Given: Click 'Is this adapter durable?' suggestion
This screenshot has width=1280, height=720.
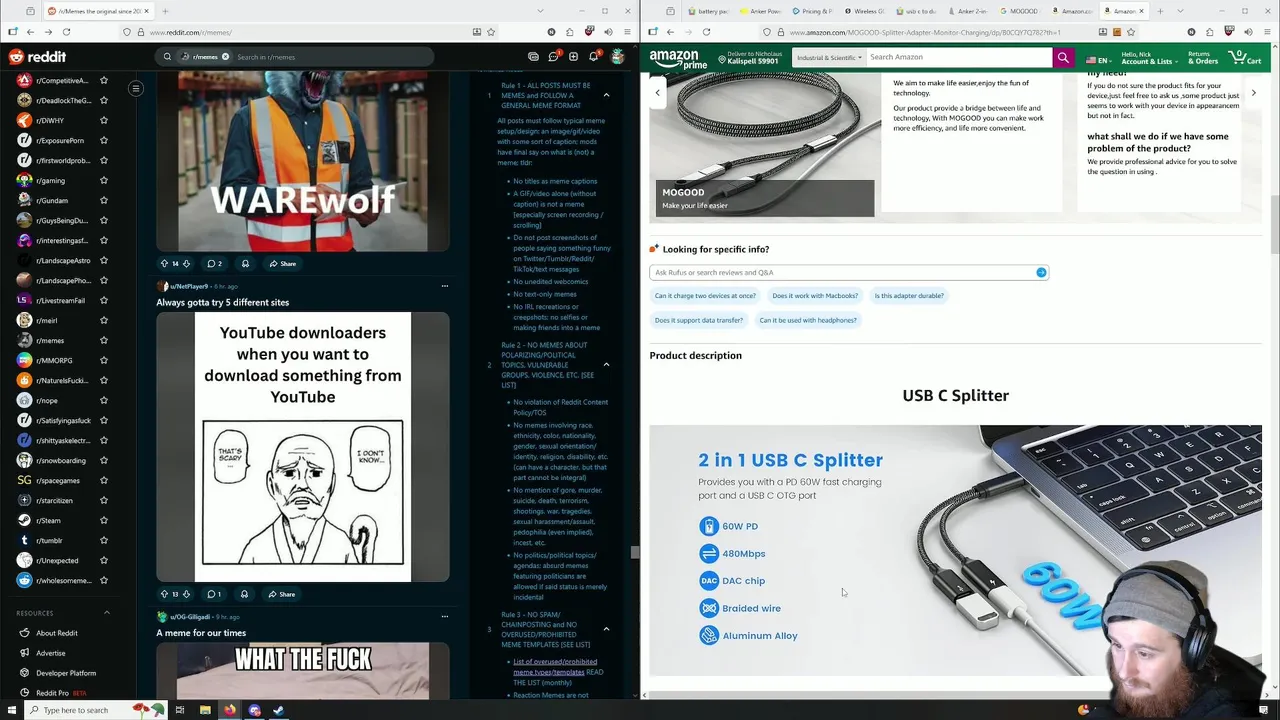Looking at the screenshot, I should pos(909,296).
